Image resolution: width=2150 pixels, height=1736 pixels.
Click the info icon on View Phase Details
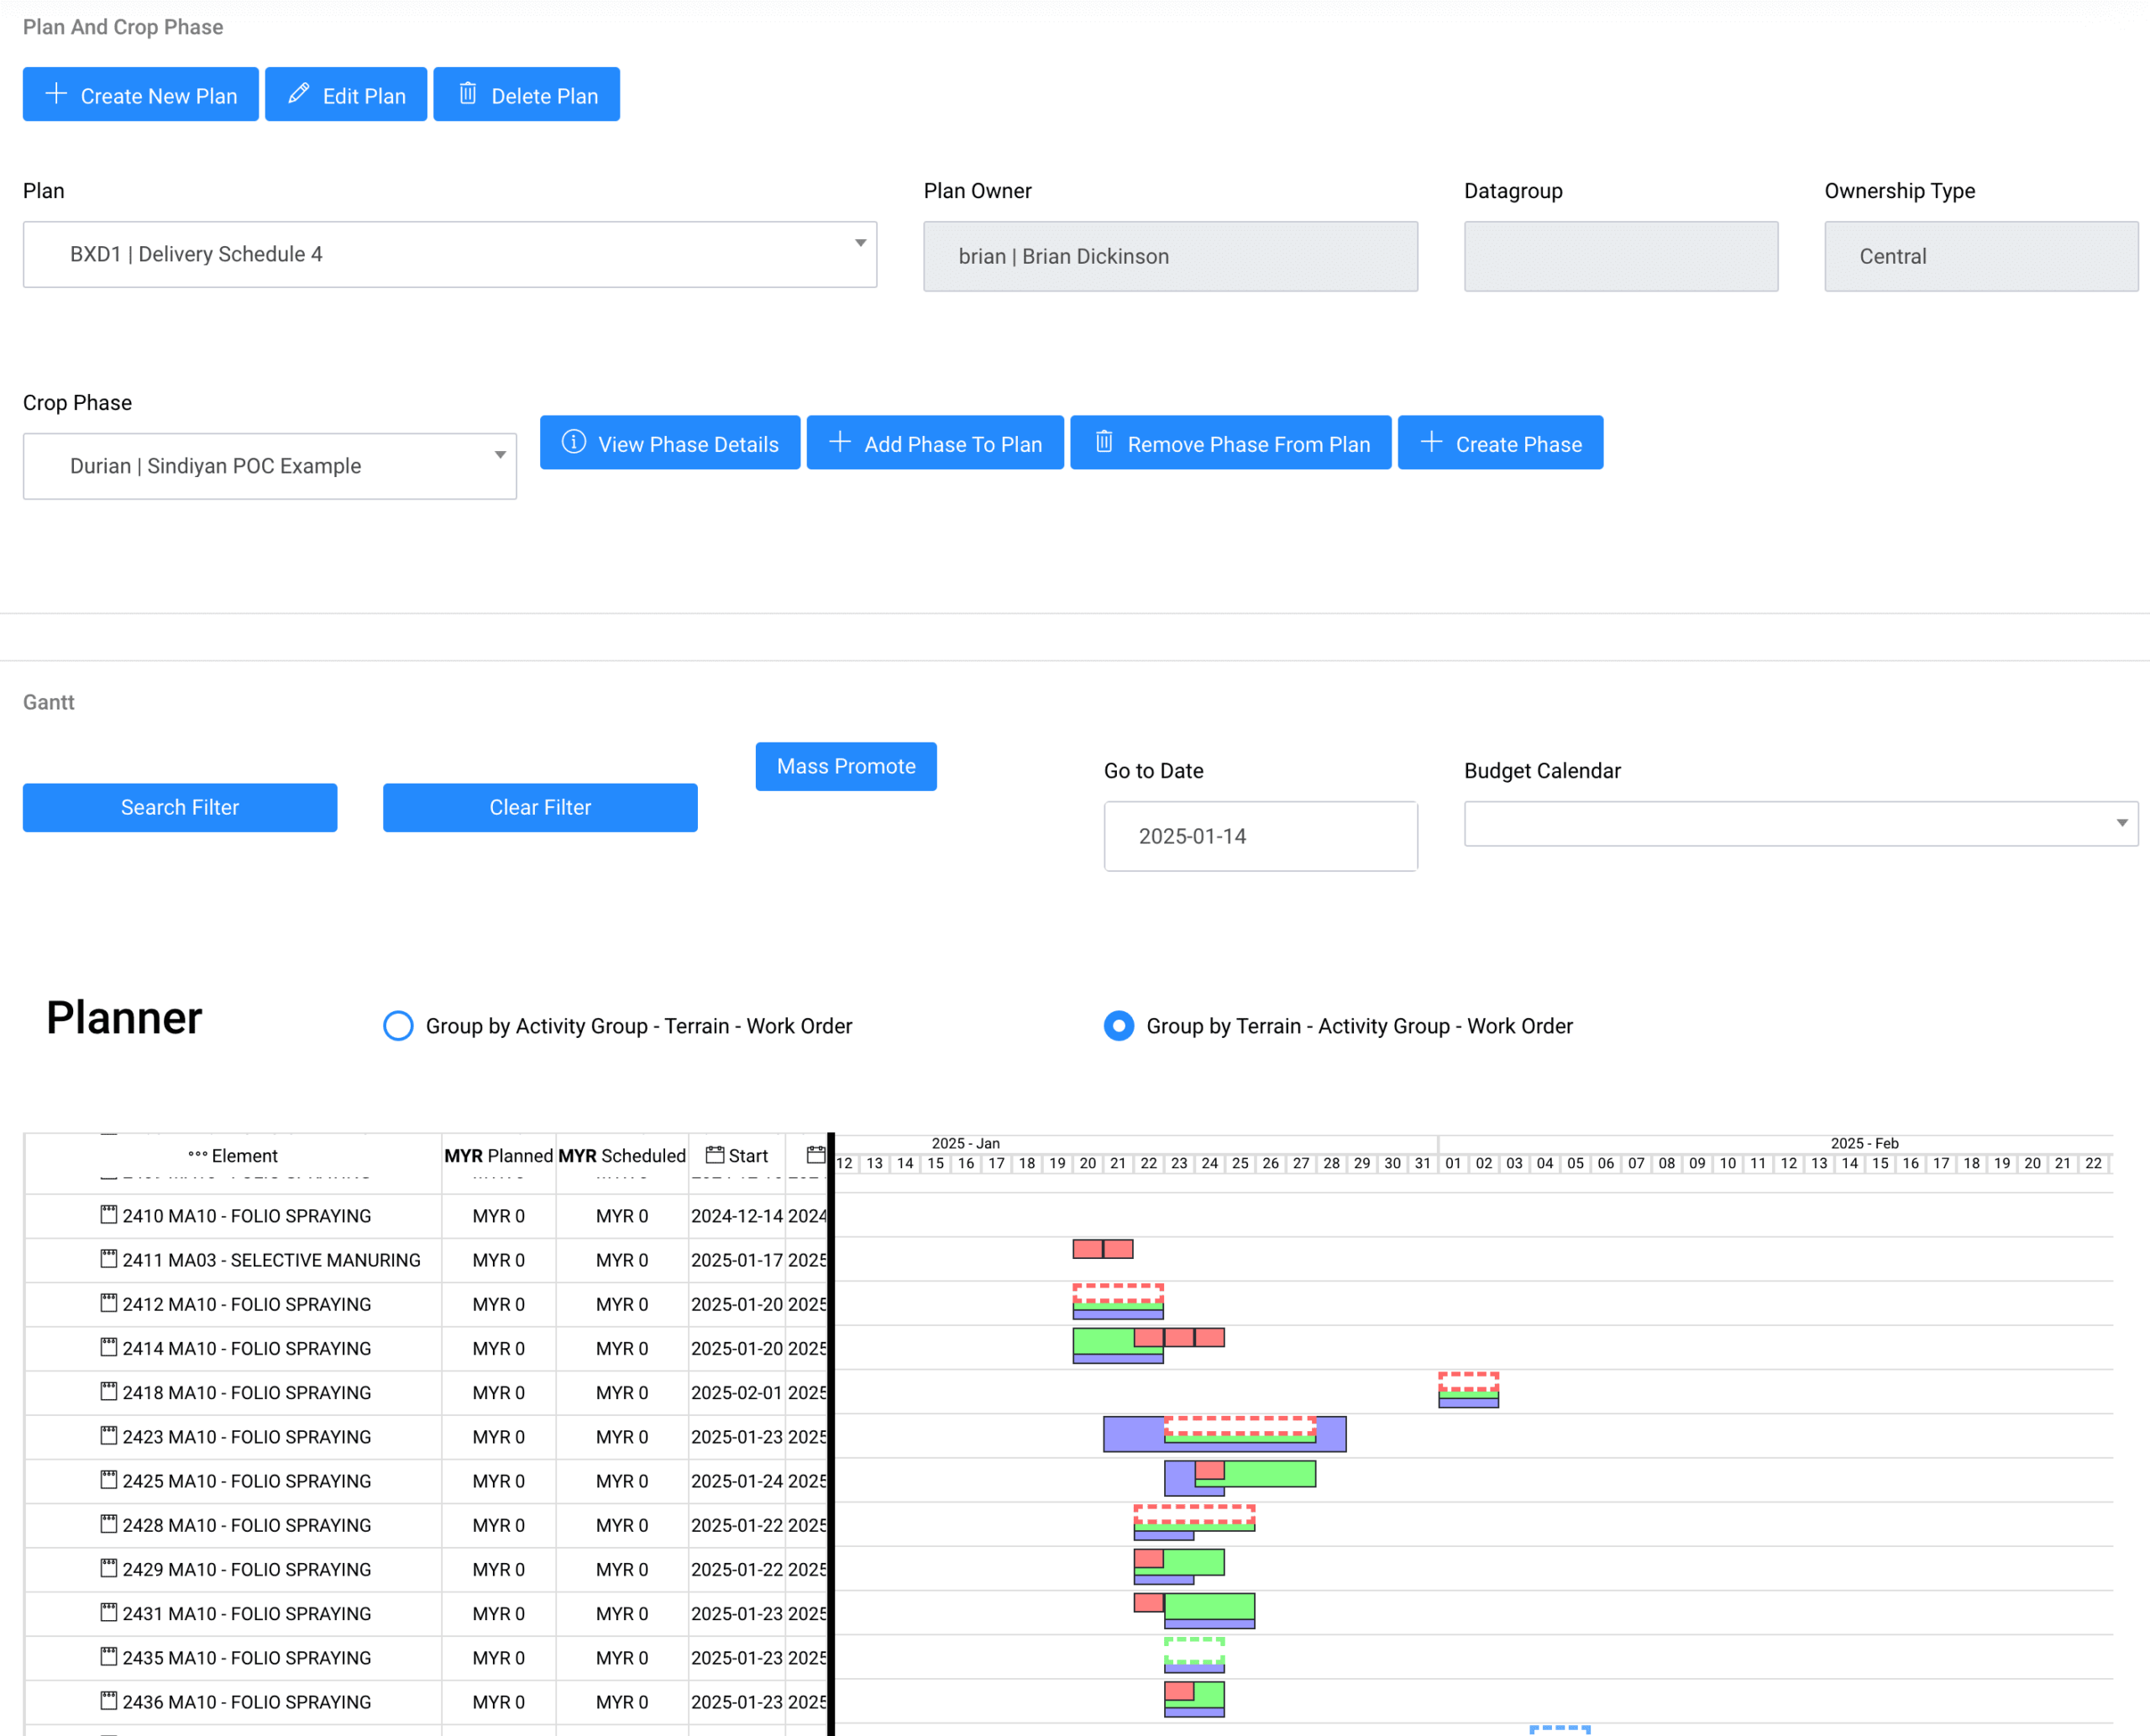tap(573, 442)
